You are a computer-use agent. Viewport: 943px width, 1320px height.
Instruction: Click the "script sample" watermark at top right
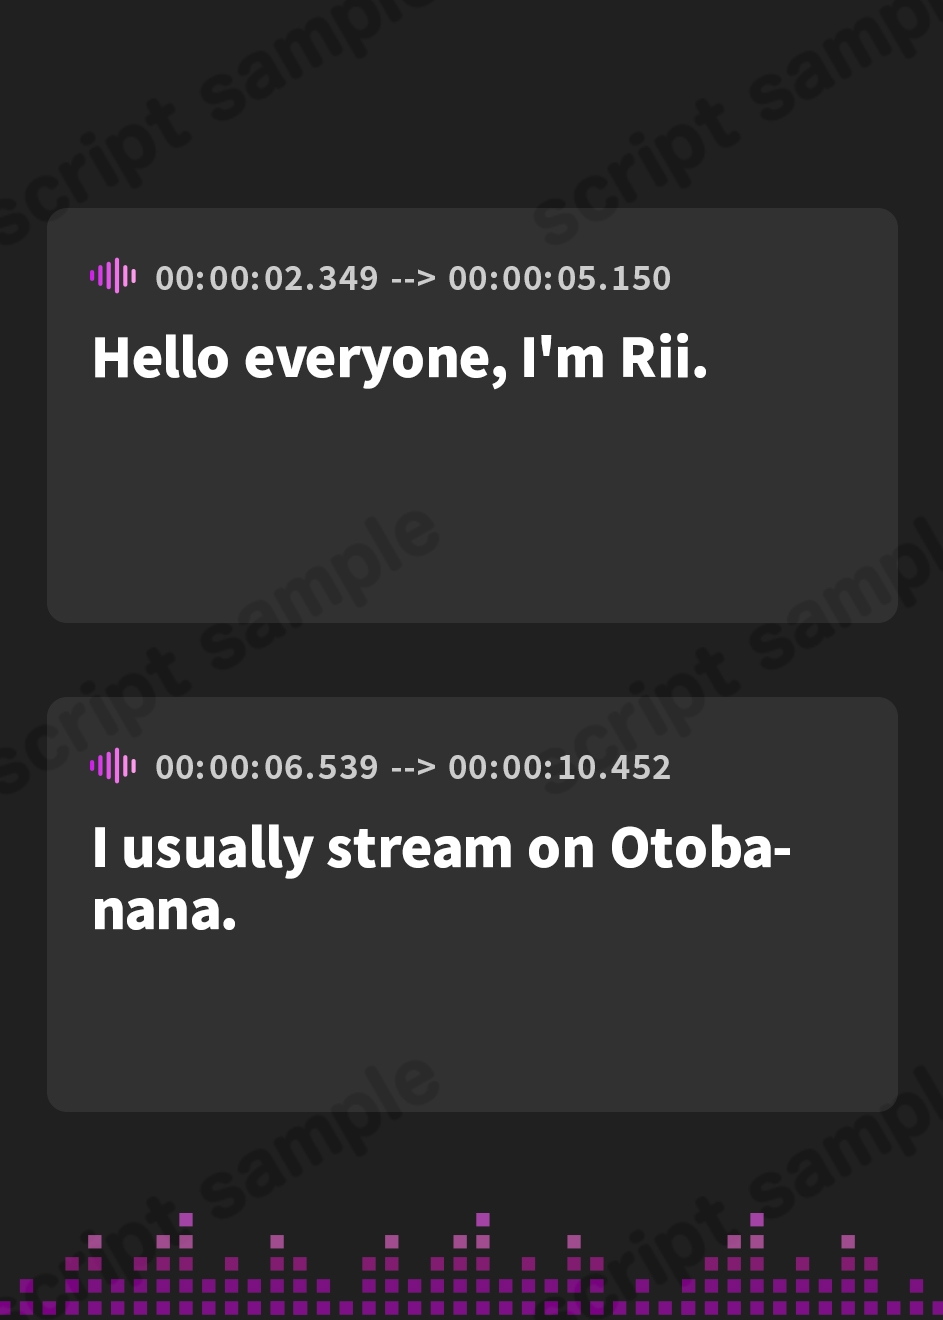point(740,110)
